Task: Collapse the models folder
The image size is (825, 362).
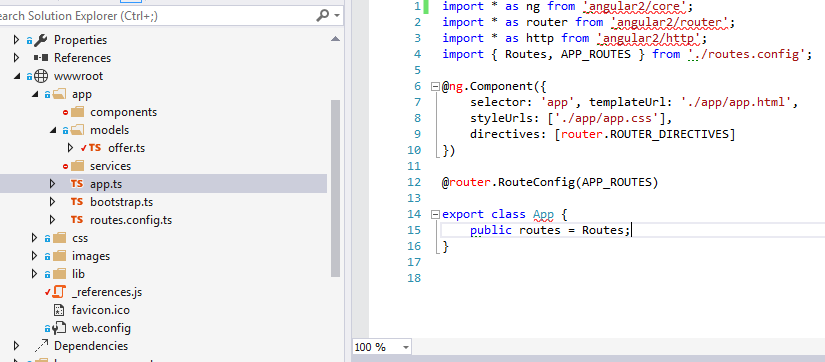Action: point(53,130)
